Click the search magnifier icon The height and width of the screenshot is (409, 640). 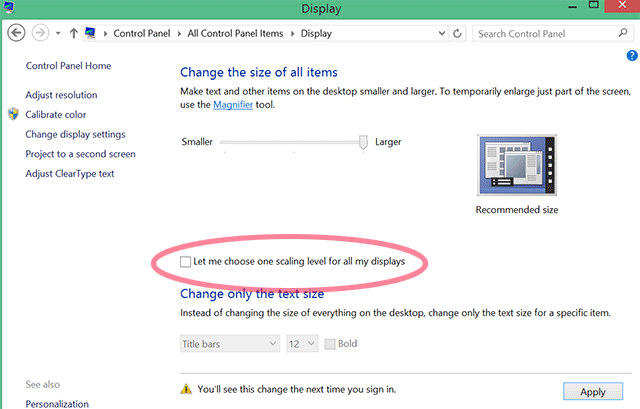pos(623,33)
